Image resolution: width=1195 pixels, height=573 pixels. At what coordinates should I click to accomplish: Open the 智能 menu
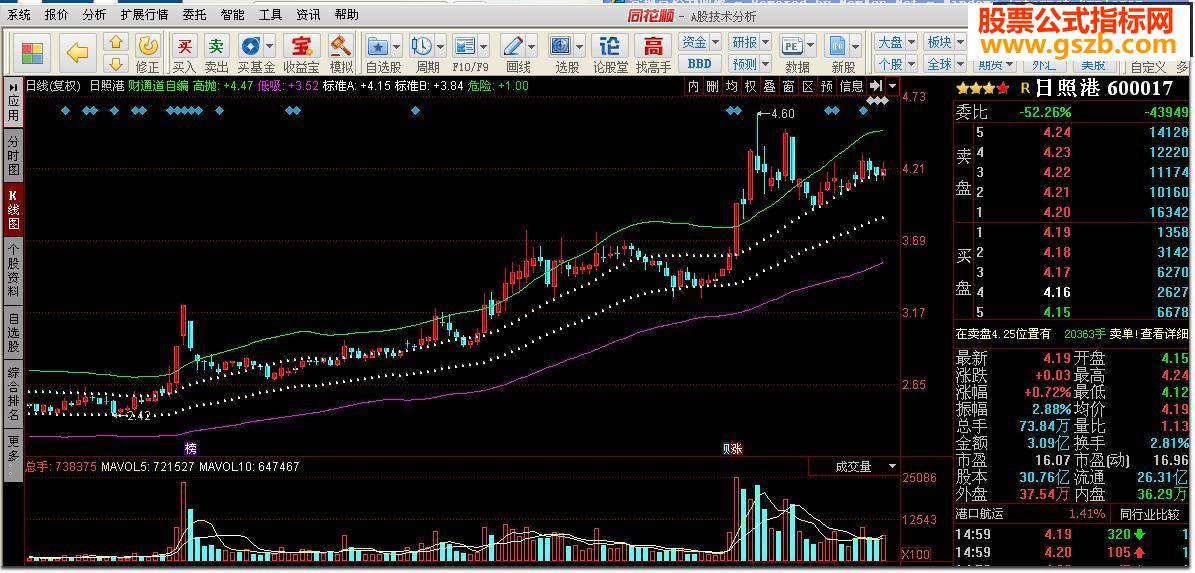pyautogui.click(x=232, y=14)
